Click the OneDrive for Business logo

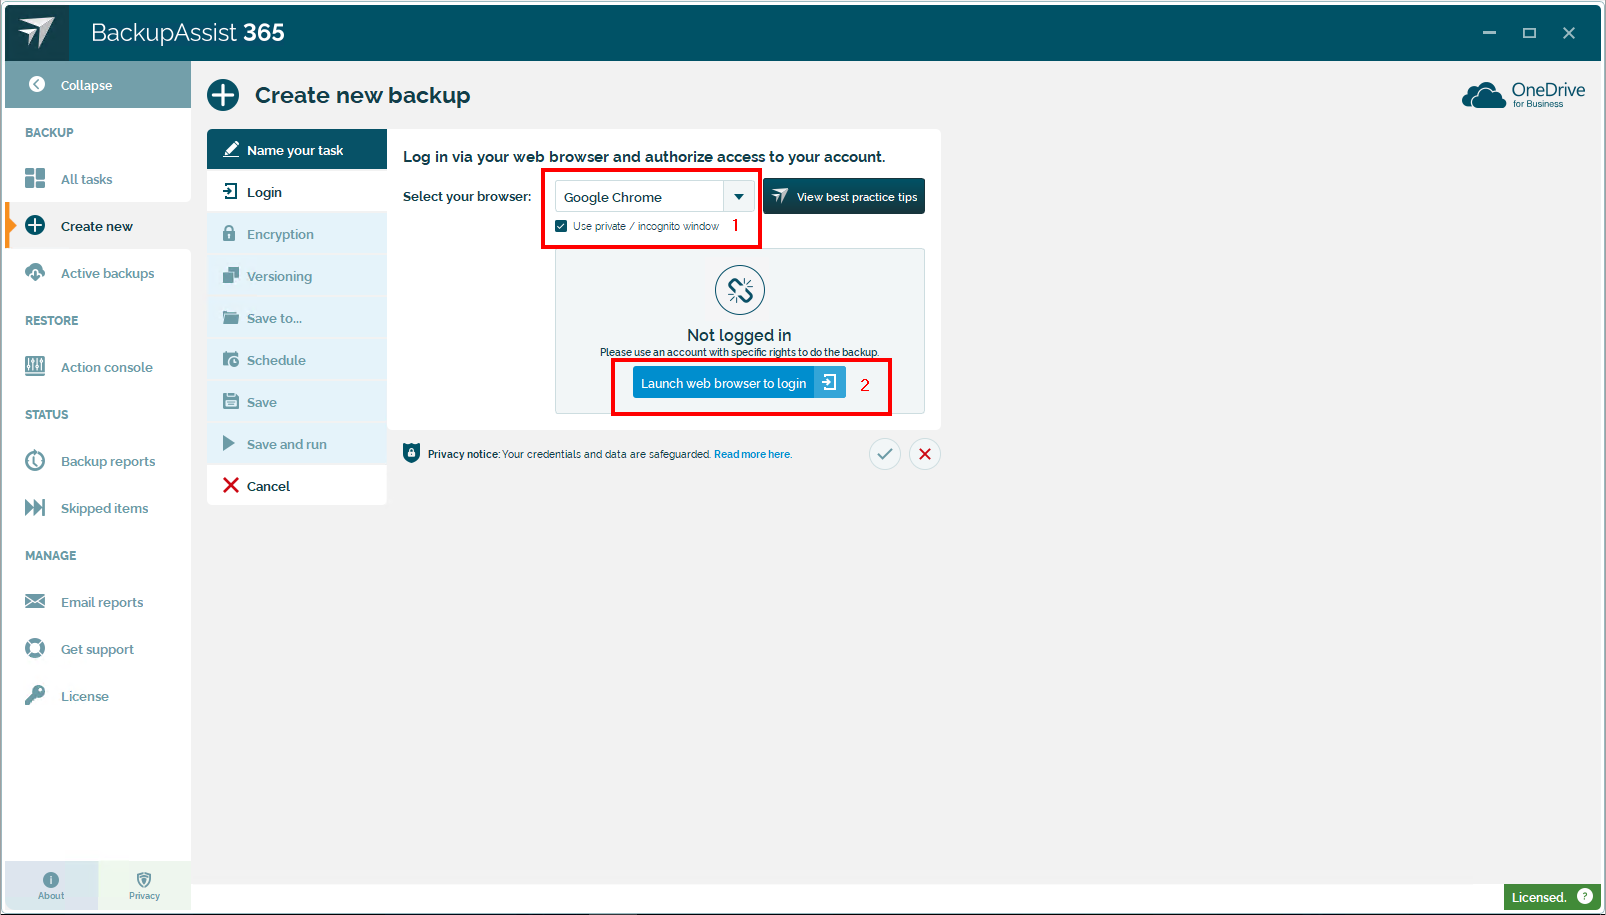[1524, 95]
